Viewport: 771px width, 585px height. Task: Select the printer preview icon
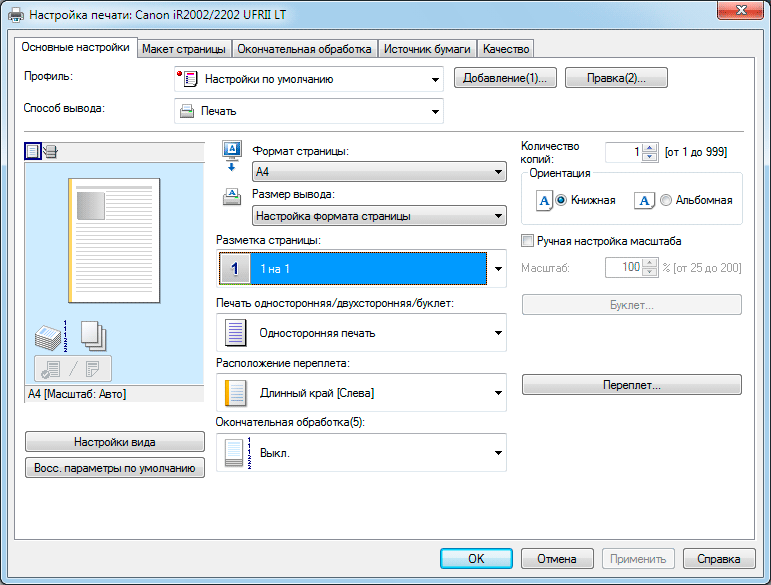tap(51, 151)
